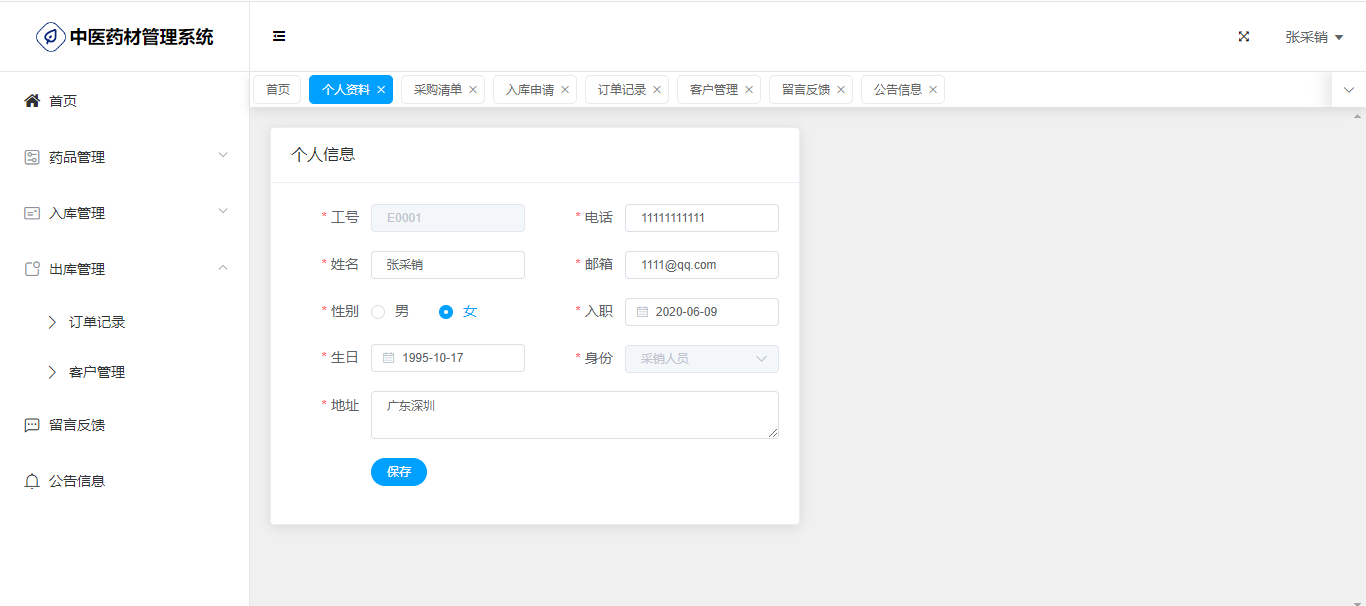The image size is (1366, 606).
Task: Click the calendar icon in 生日 field
Action: [x=389, y=358]
